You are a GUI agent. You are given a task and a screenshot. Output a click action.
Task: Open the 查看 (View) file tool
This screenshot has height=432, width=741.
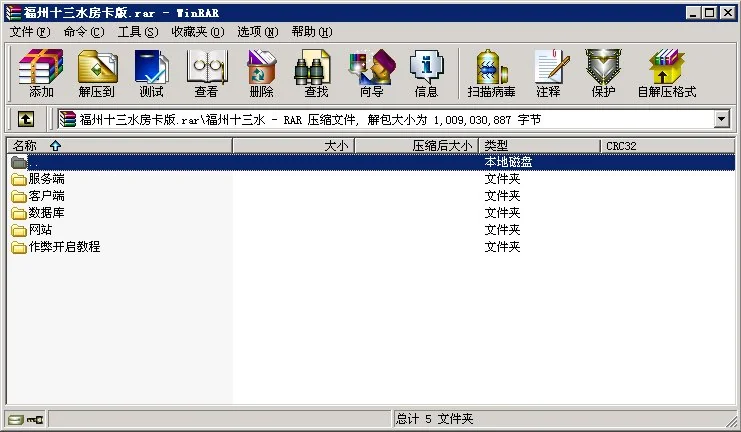pyautogui.click(x=206, y=73)
